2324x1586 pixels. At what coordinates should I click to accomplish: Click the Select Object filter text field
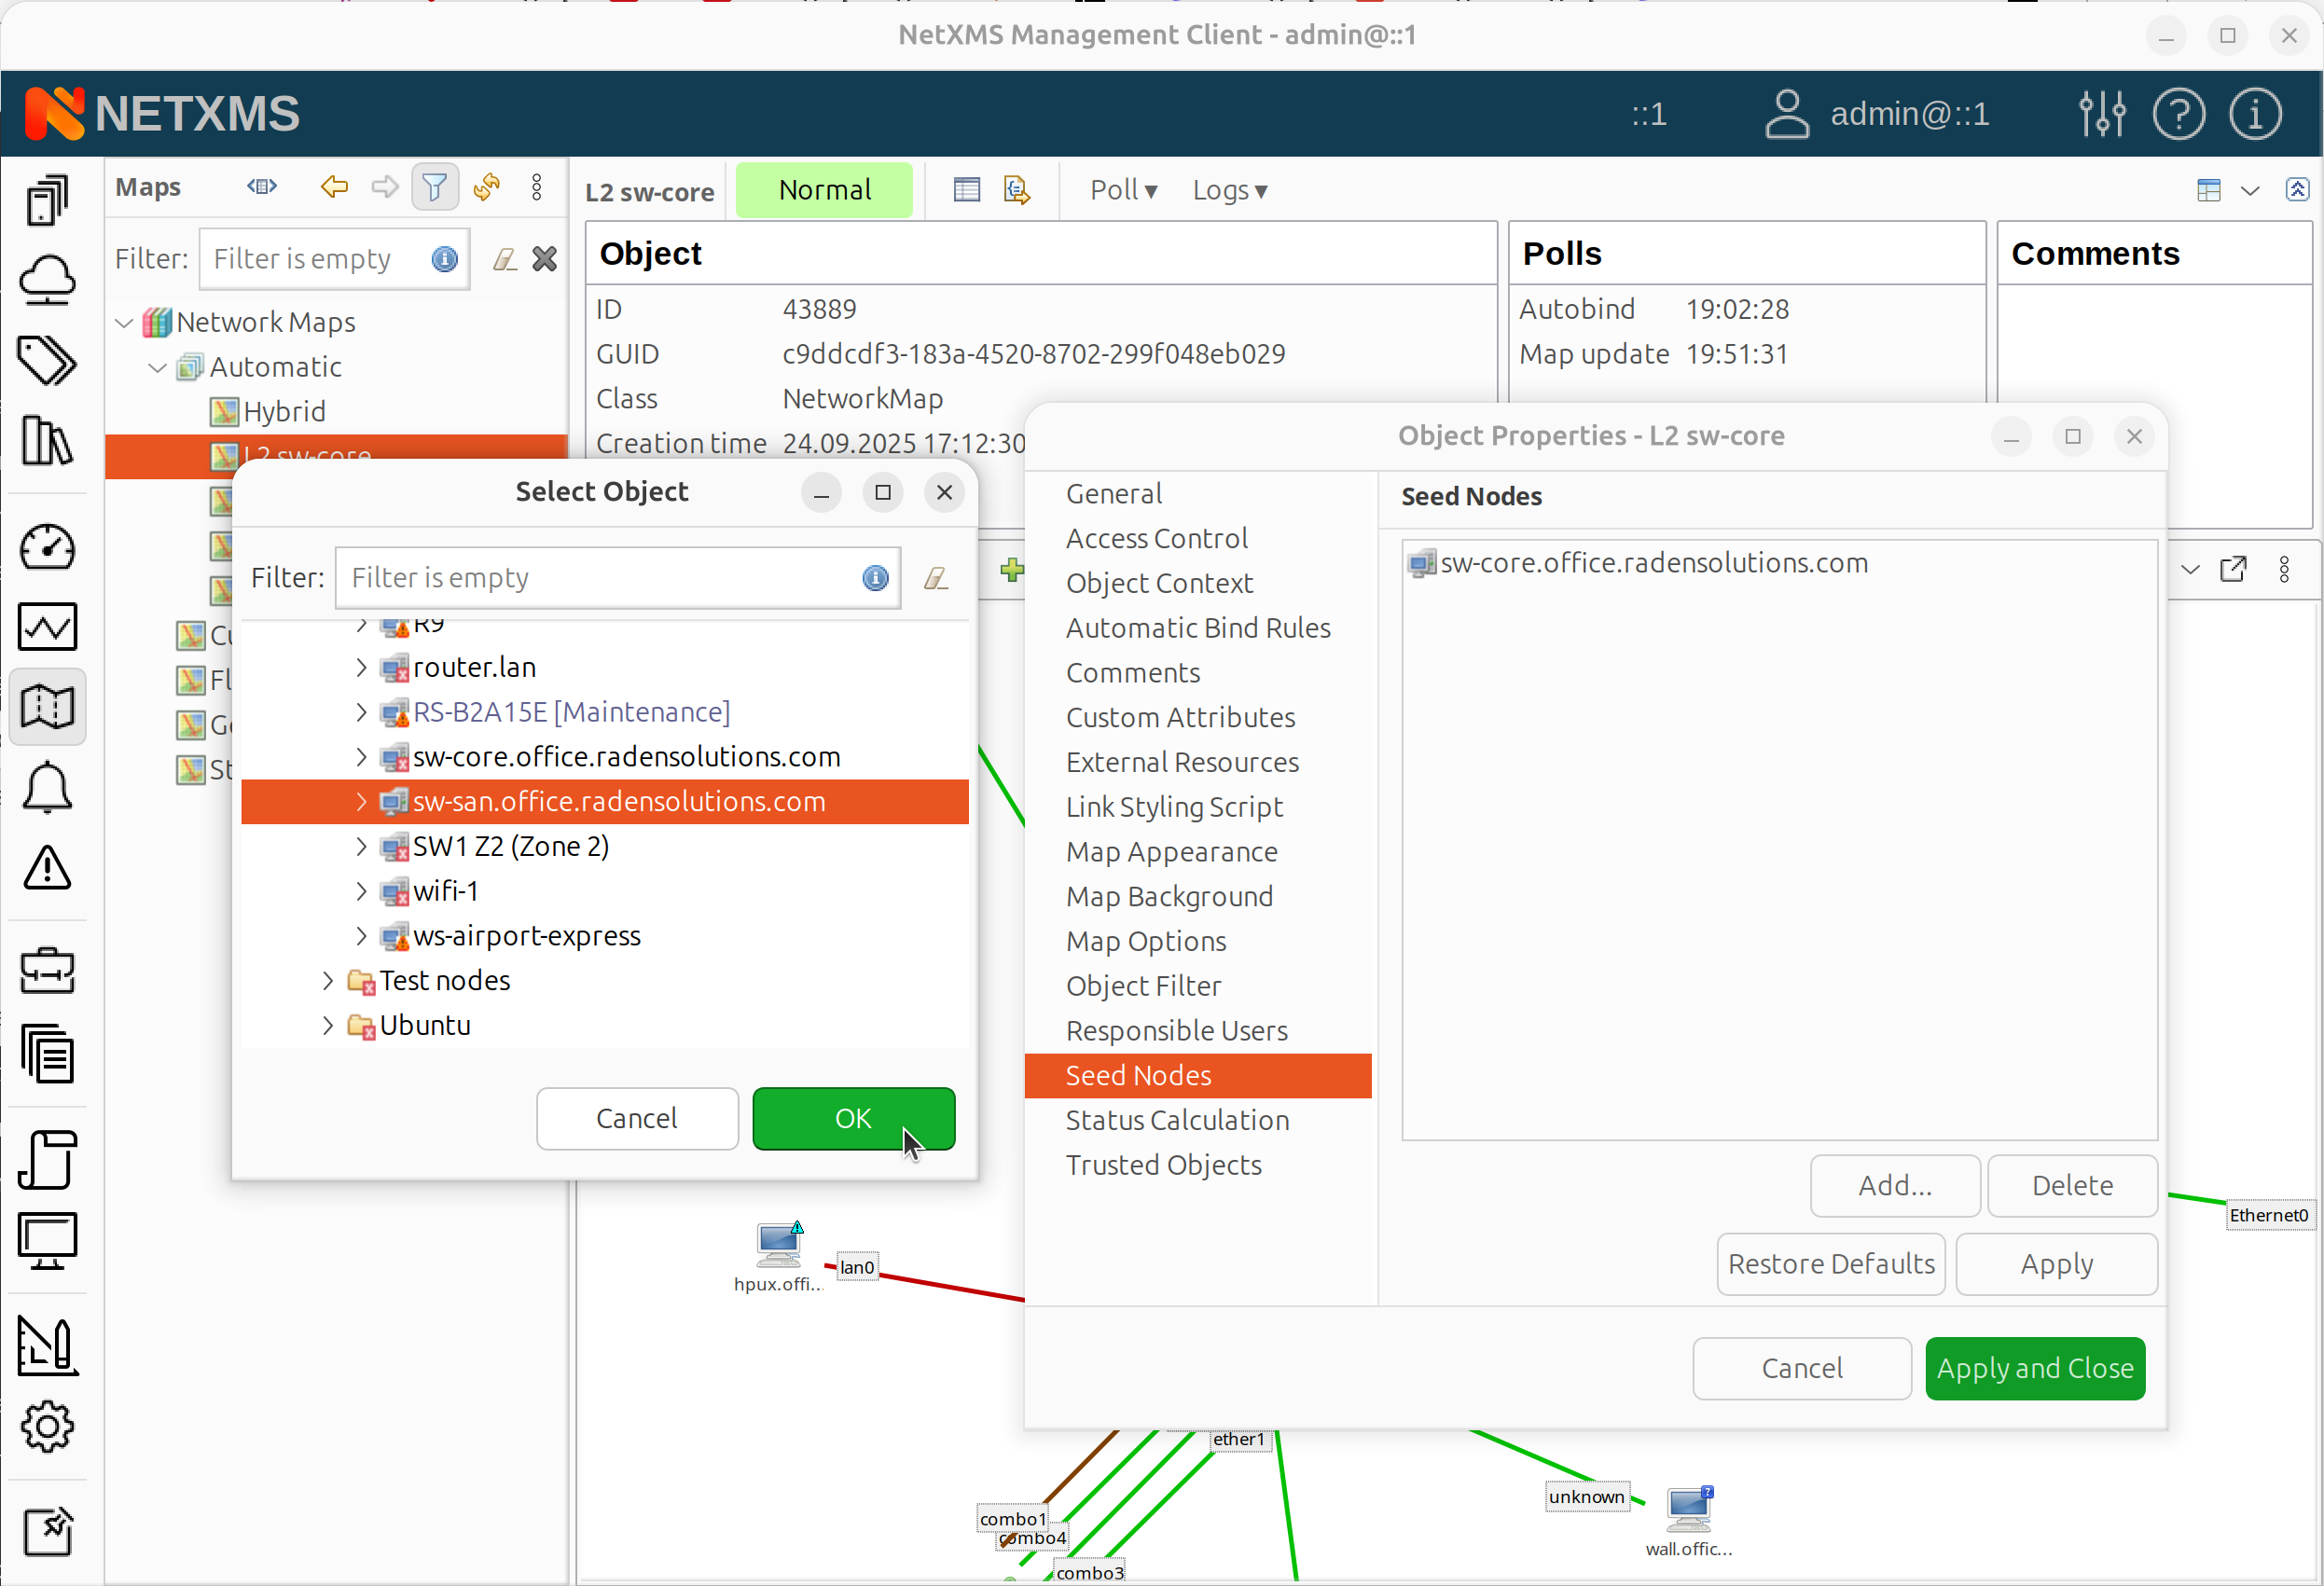pyautogui.click(x=600, y=578)
